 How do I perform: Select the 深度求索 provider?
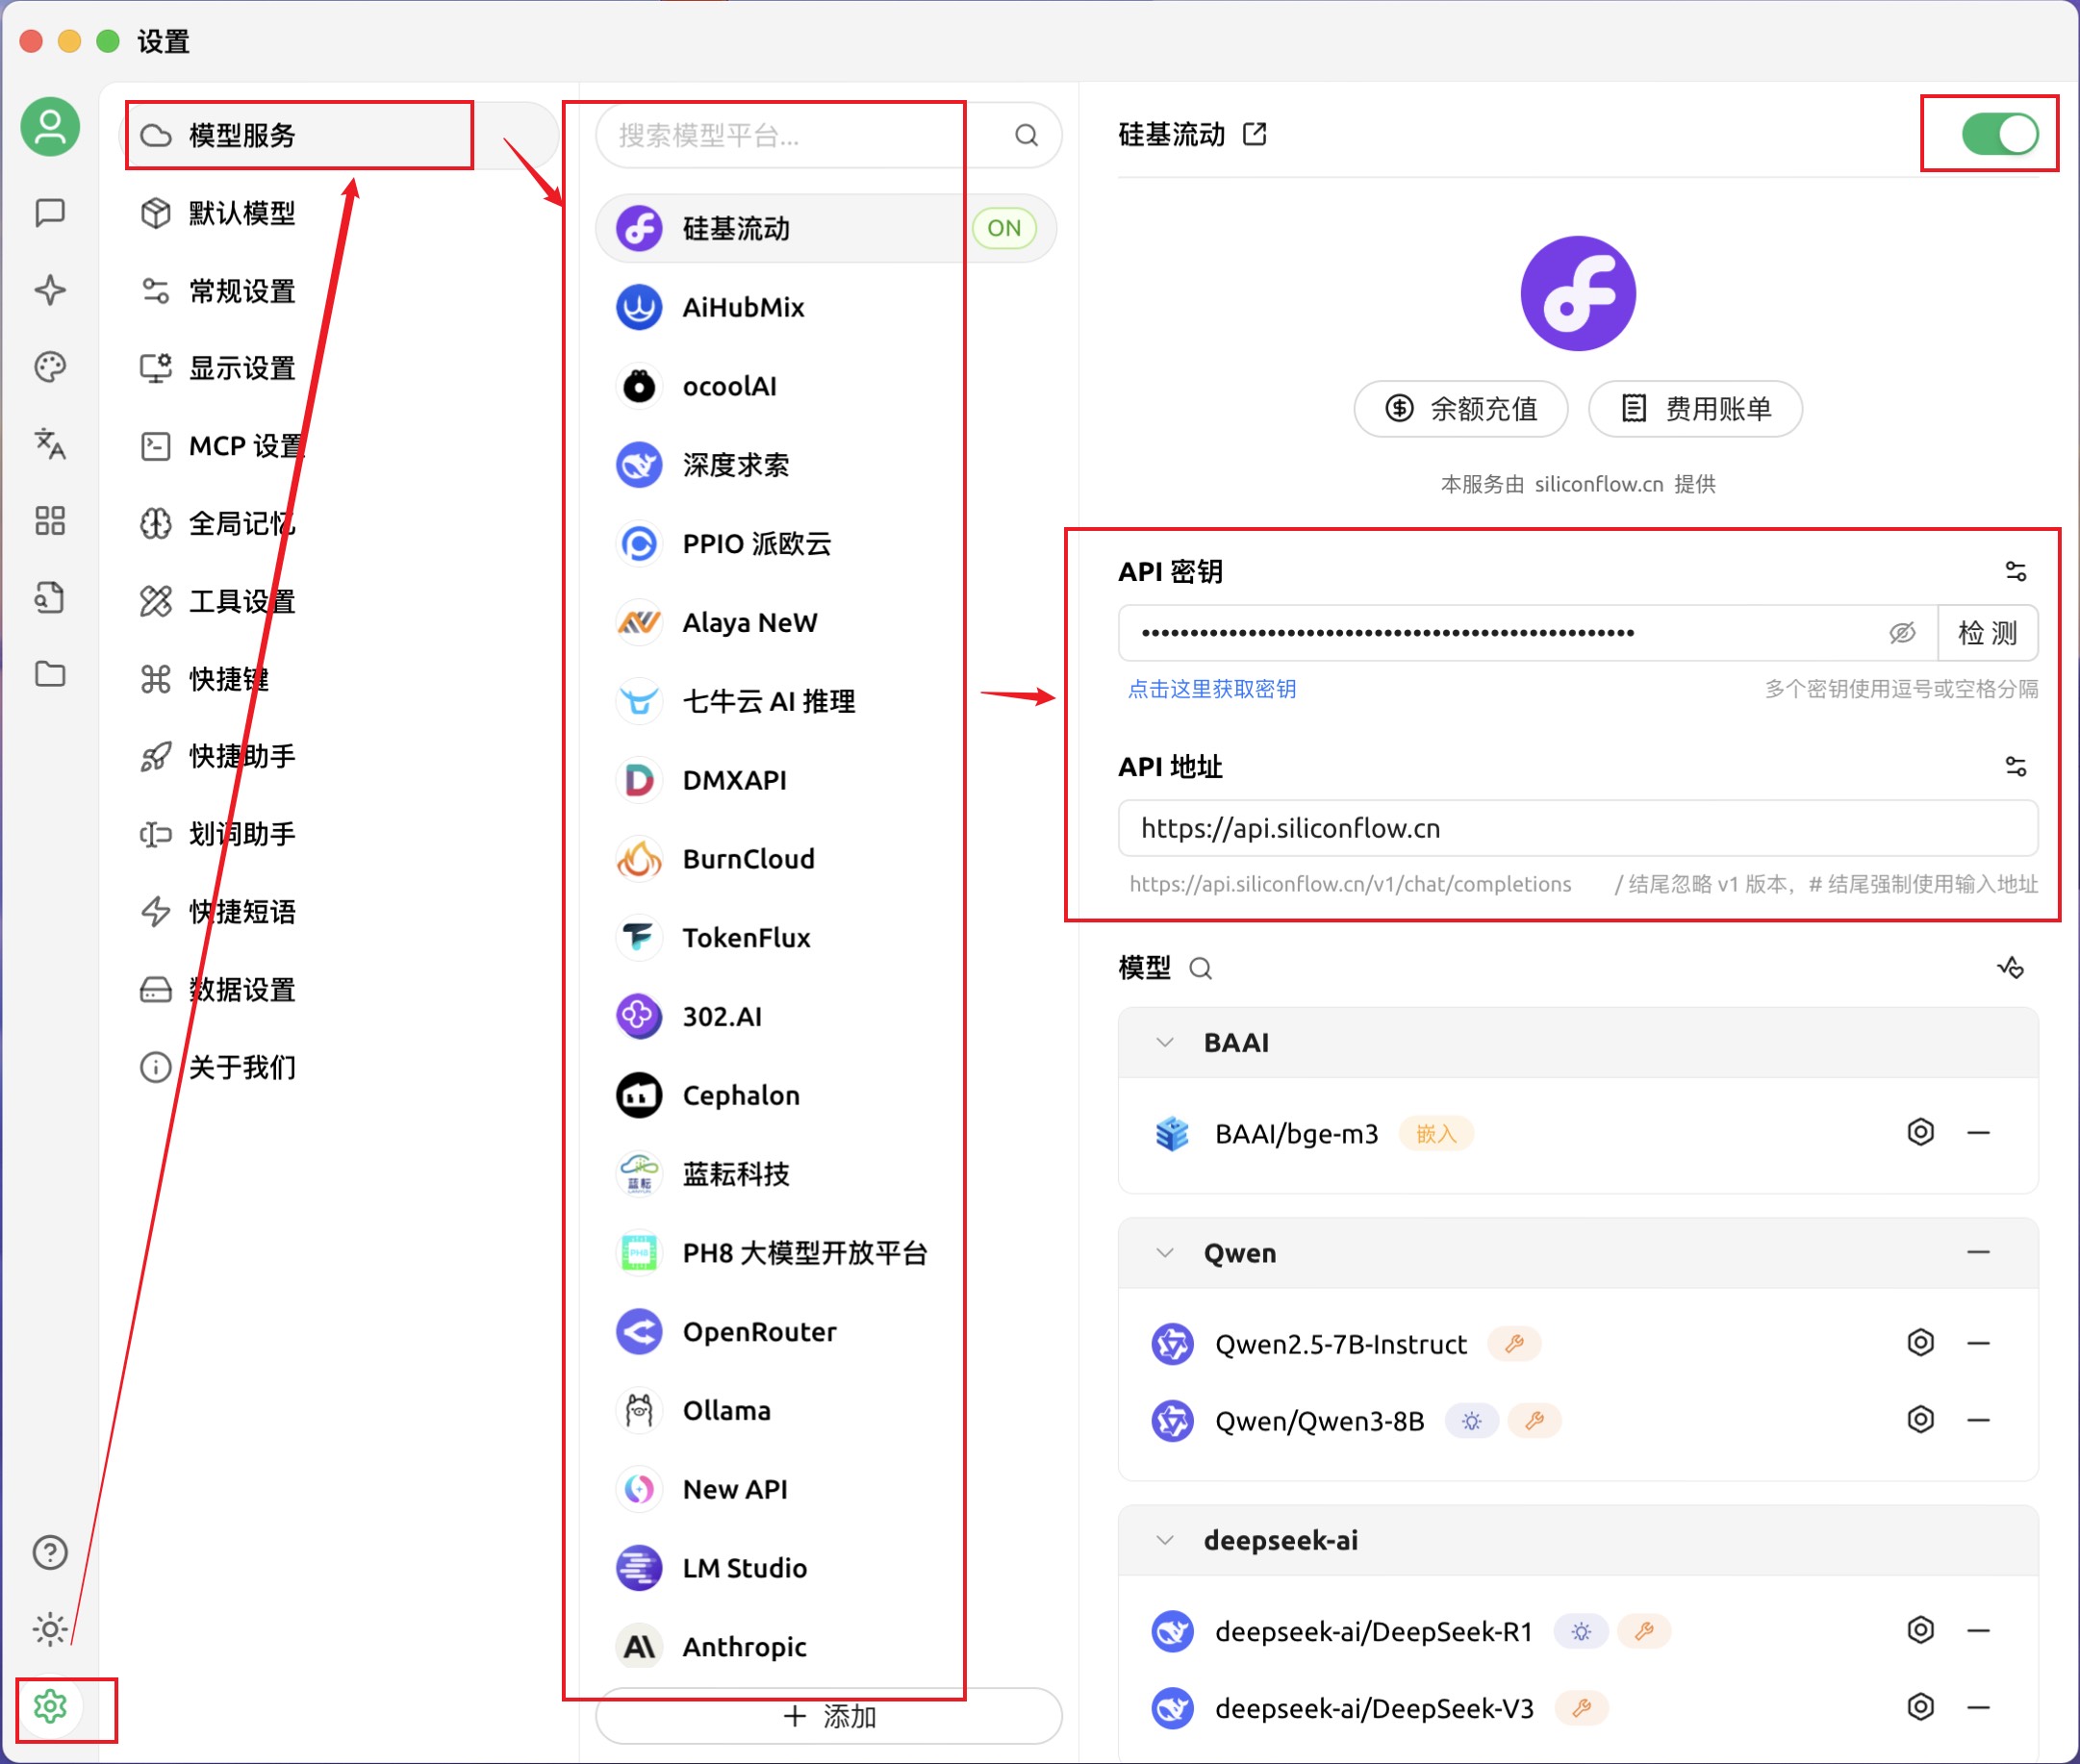tap(826, 465)
